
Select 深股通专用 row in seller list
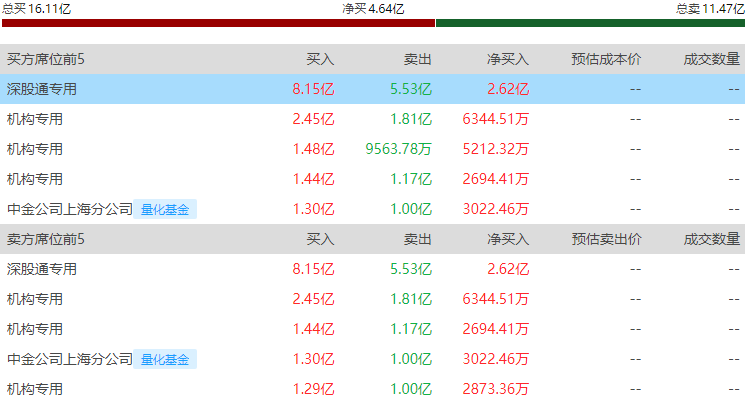click(x=372, y=269)
